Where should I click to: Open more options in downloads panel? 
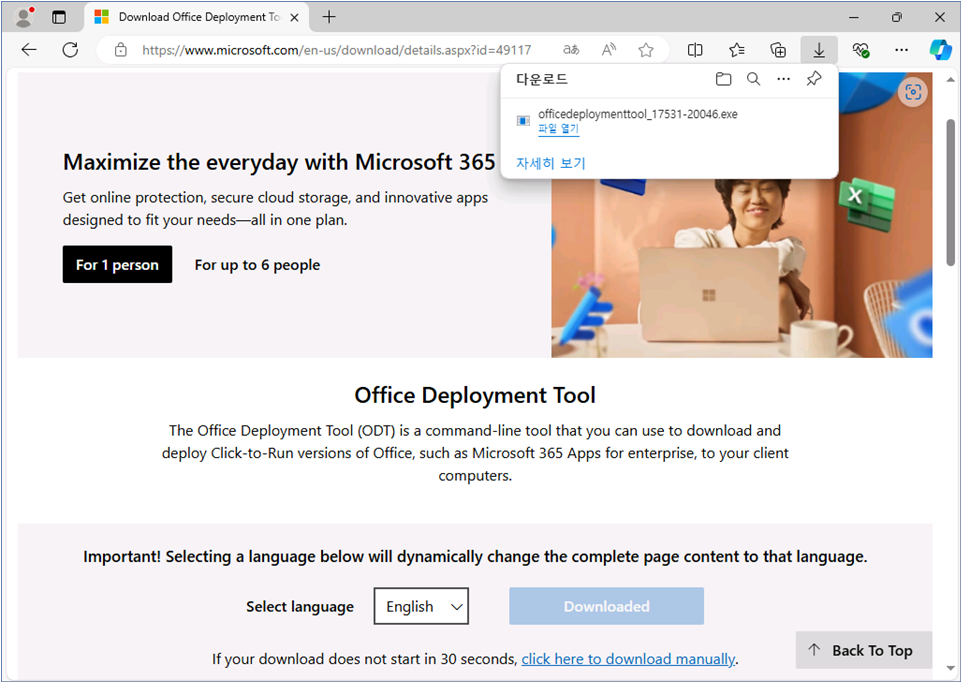click(783, 79)
